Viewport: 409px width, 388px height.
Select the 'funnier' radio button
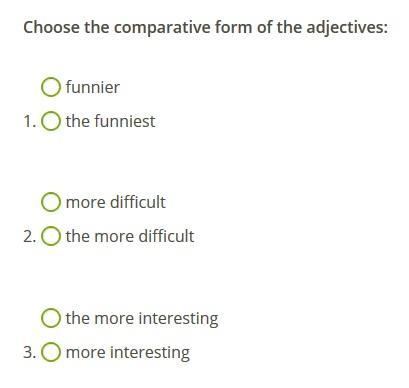click(x=51, y=87)
